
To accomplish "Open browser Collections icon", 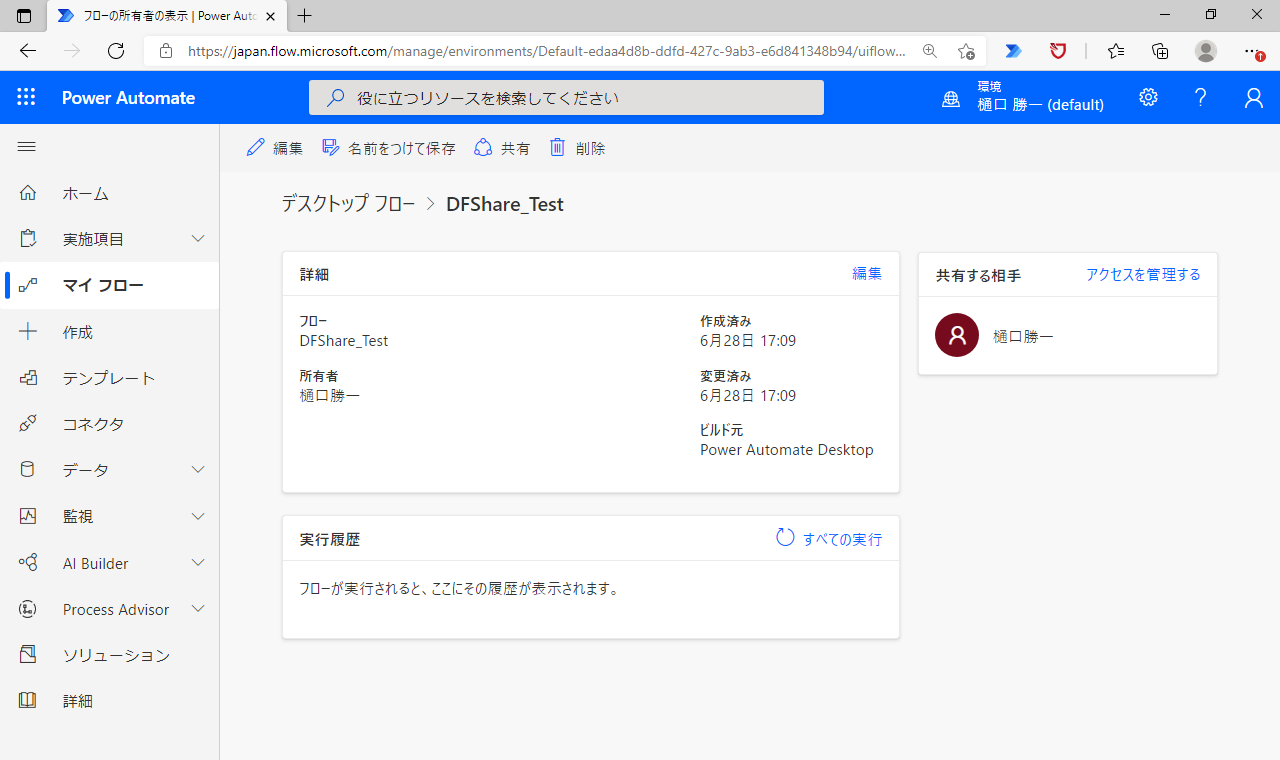I will [x=1160, y=51].
